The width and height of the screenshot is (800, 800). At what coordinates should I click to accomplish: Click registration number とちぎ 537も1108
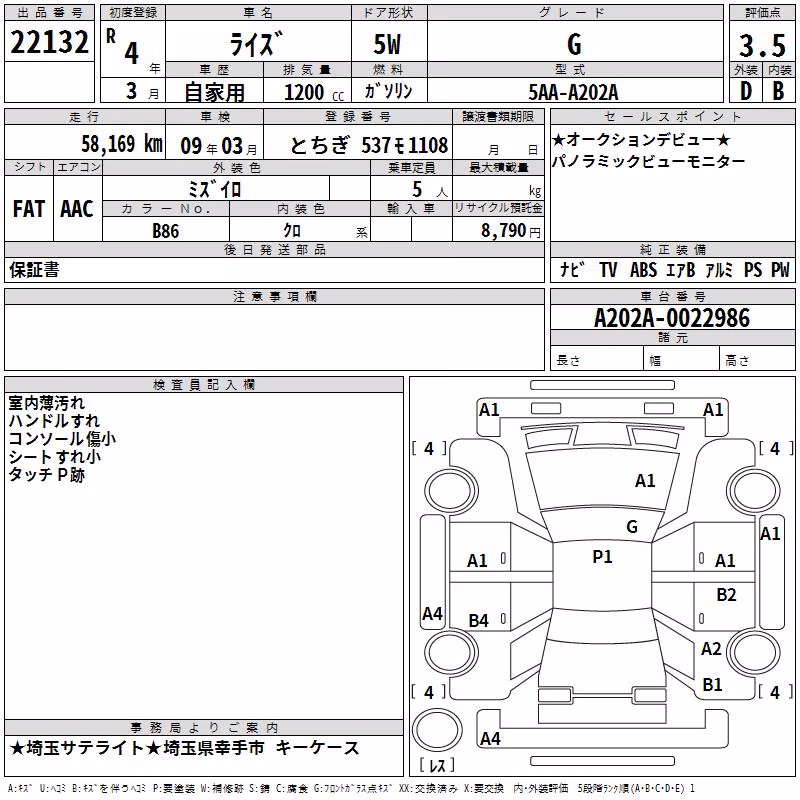pos(369,145)
